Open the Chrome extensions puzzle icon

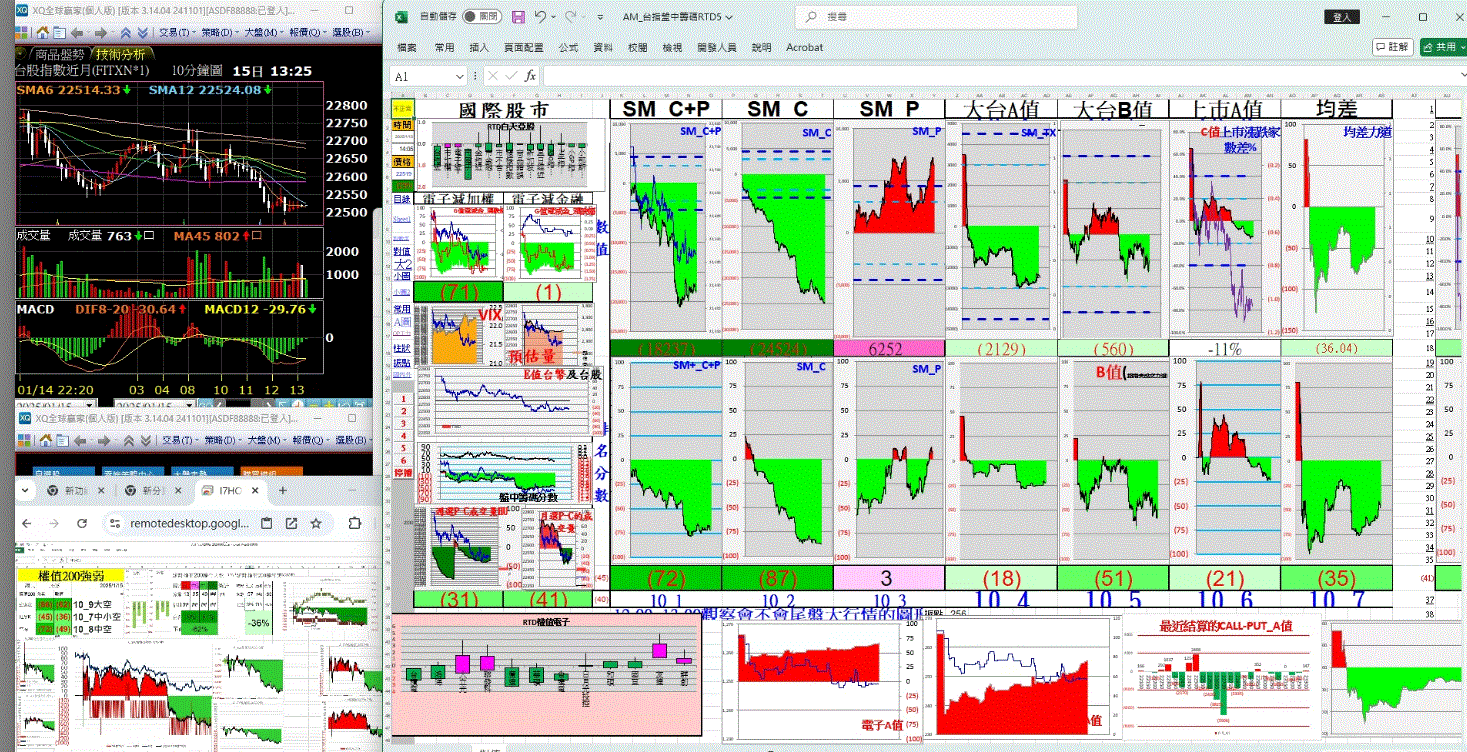point(355,523)
